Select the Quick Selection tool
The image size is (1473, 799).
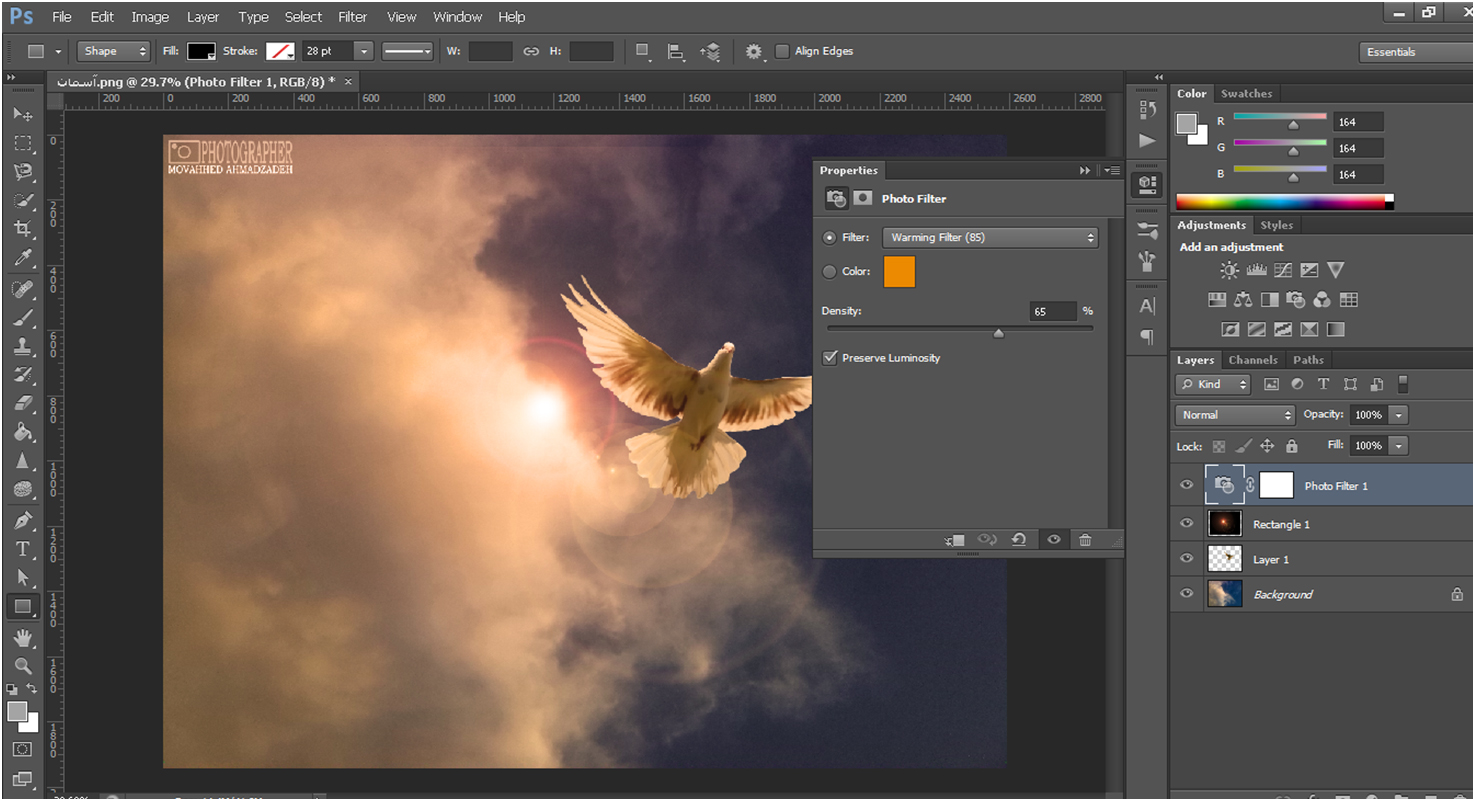point(22,201)
